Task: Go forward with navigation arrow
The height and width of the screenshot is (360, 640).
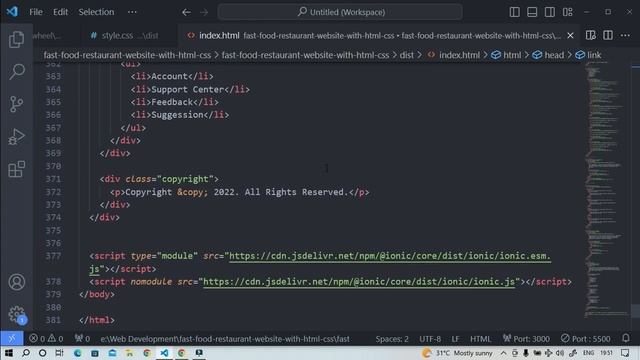Action: [204, 12]
